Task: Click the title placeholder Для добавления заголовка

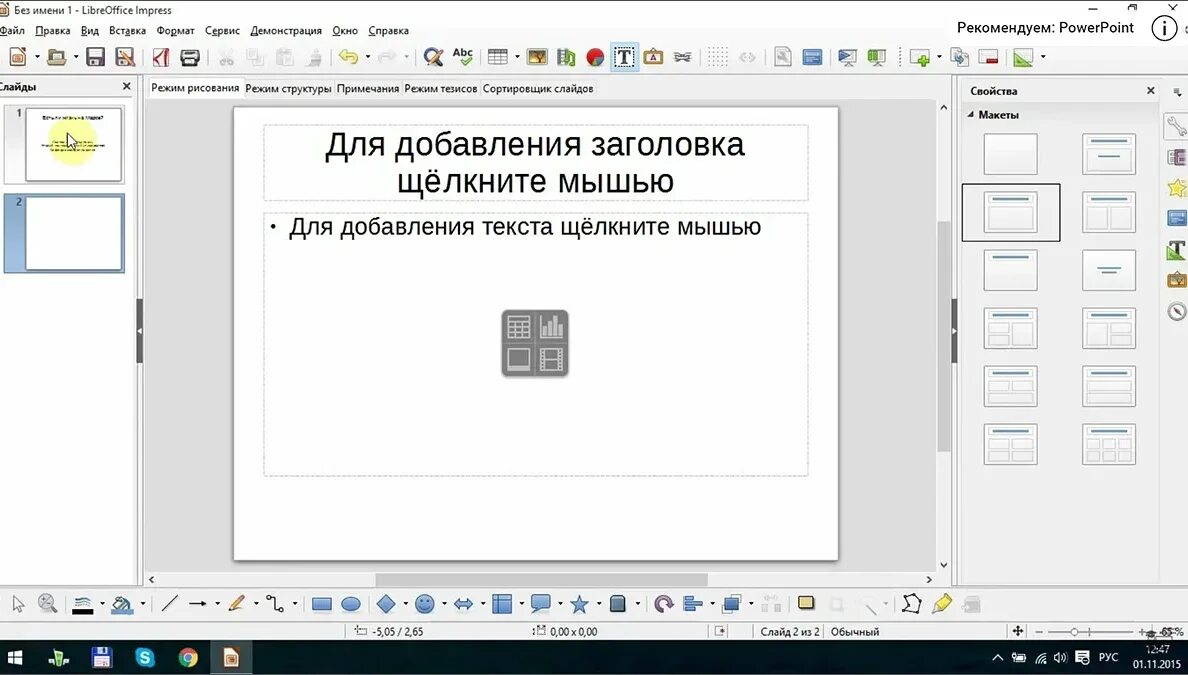Action: coord(536,163)
